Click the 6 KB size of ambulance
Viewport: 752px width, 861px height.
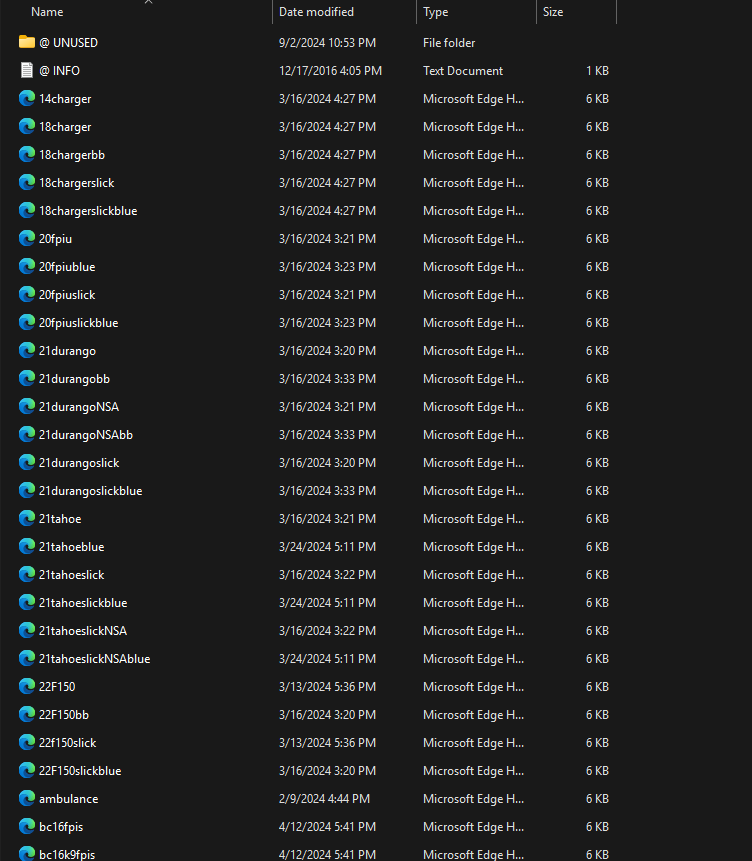597,798
